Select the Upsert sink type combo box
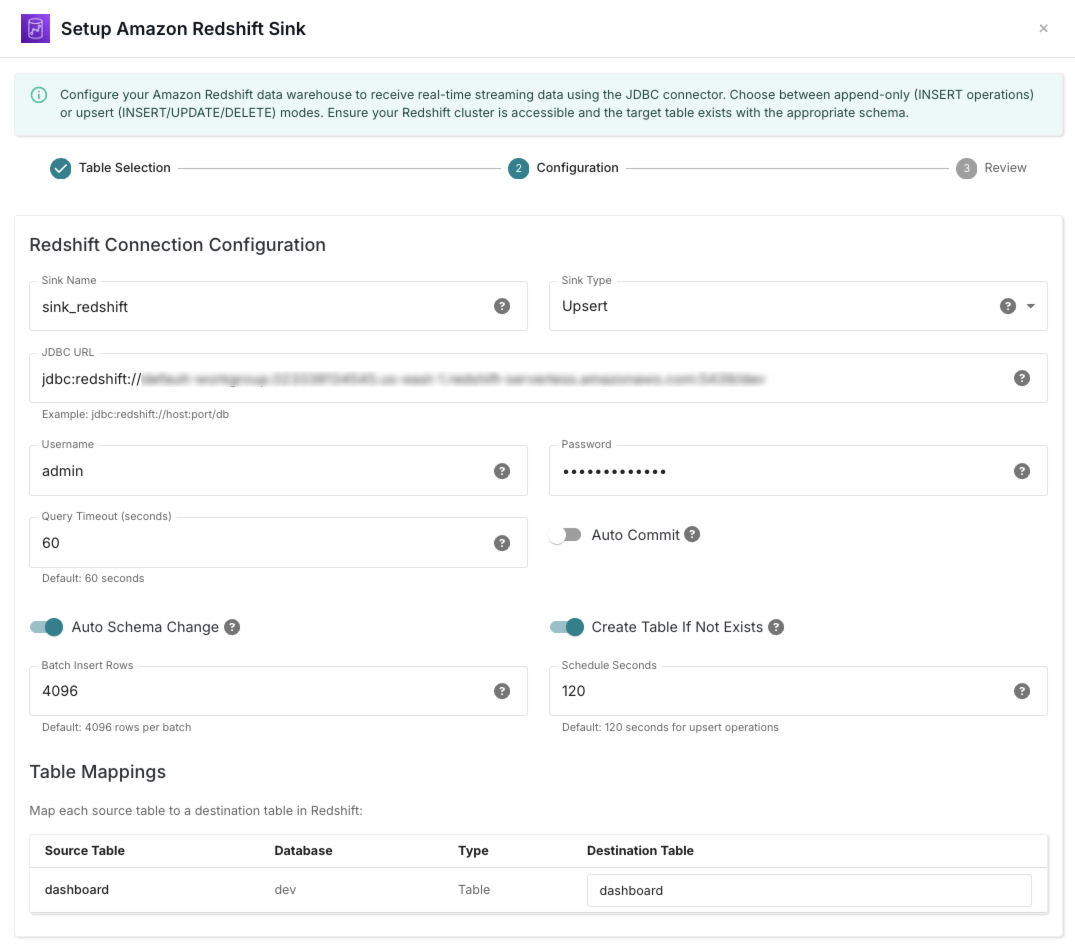1075x952 pixels. point(798,306)
